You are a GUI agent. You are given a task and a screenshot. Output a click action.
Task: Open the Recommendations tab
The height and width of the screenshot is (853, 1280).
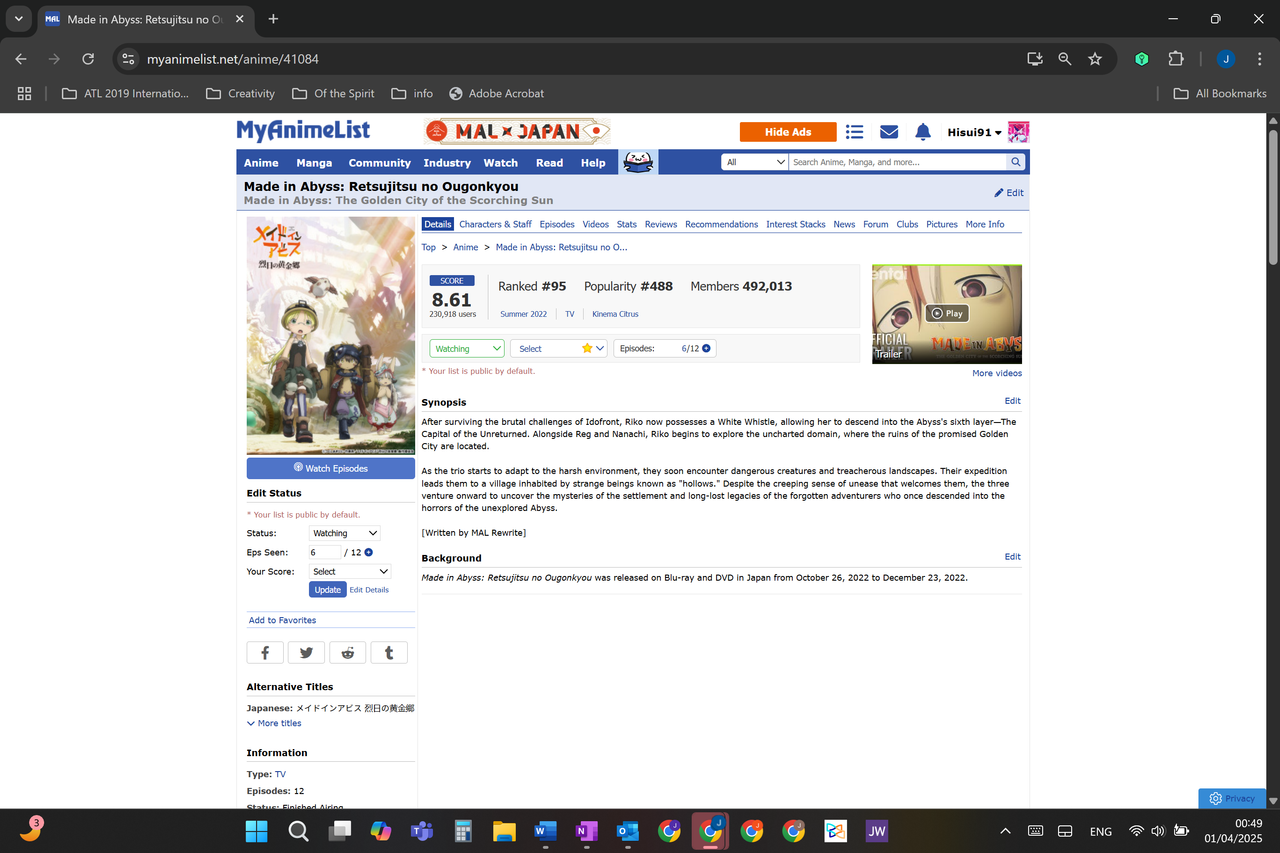click(x=722, y=224)
